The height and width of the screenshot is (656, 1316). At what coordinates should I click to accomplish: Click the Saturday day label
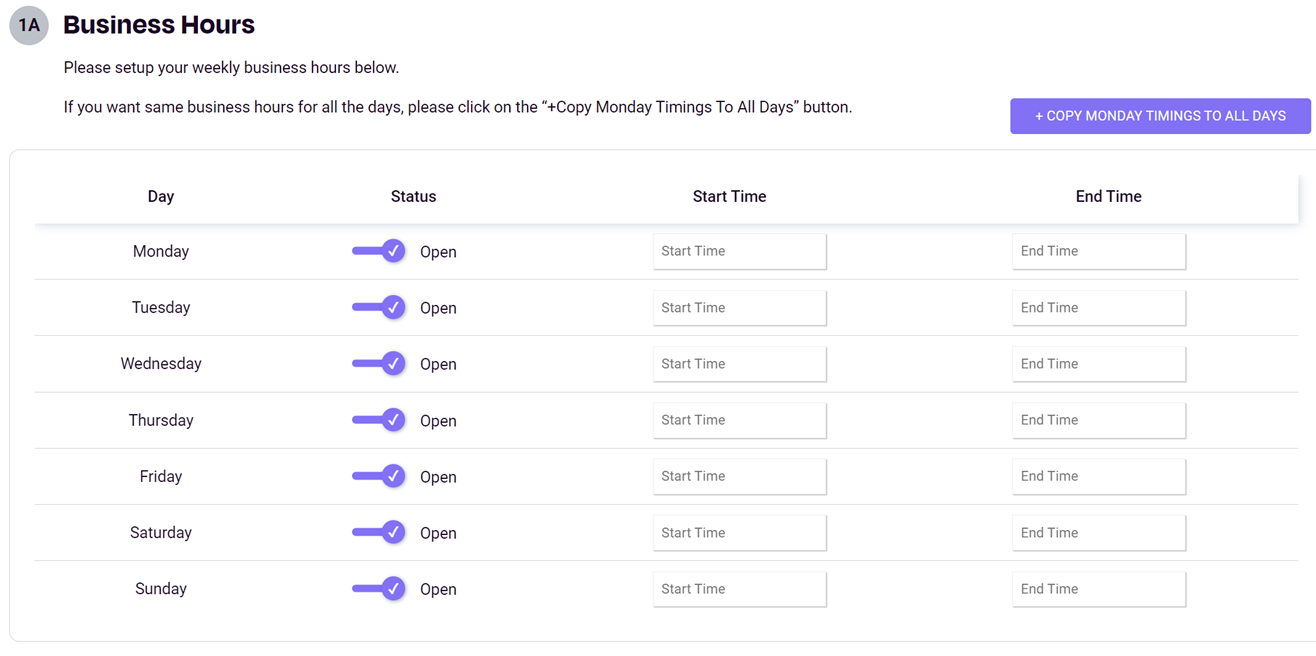[x=161, y=533]
